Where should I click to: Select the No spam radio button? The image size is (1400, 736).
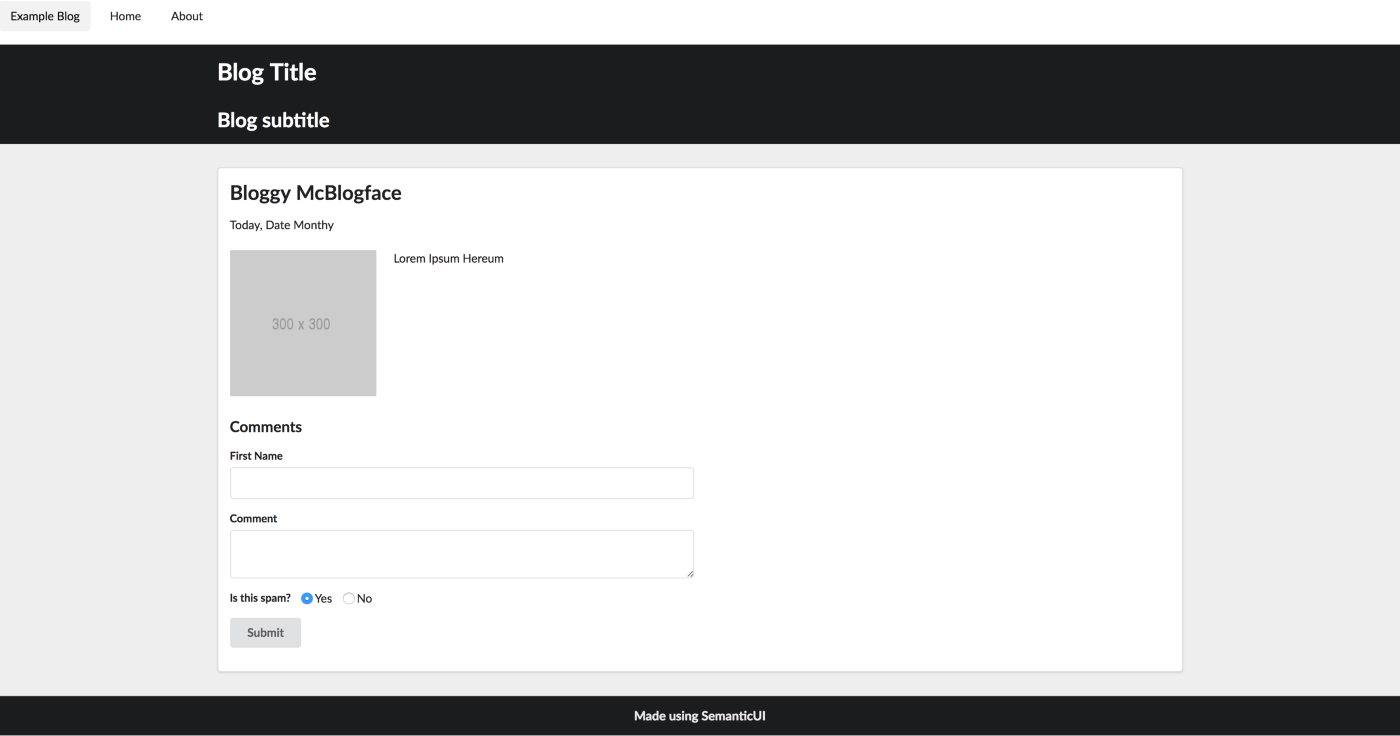[349, 599]
